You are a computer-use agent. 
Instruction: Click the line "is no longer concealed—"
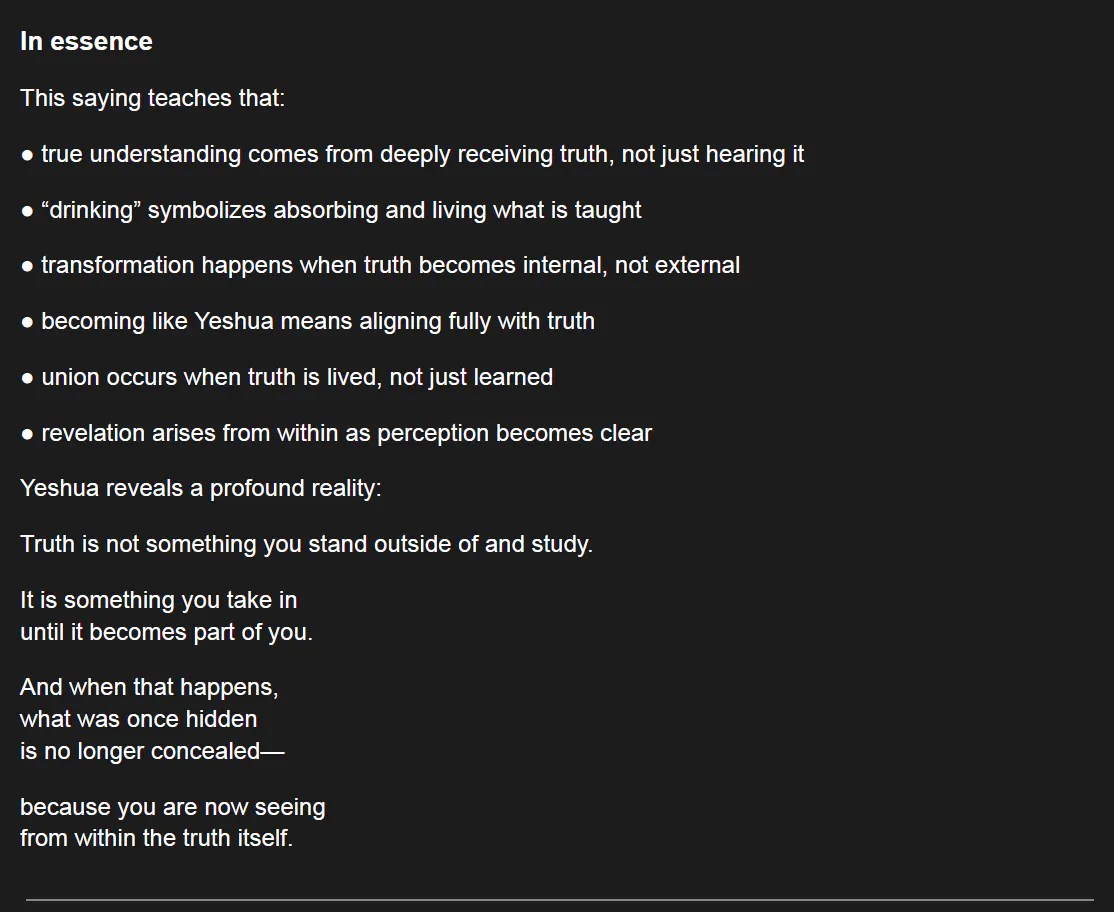pos(152,751)
